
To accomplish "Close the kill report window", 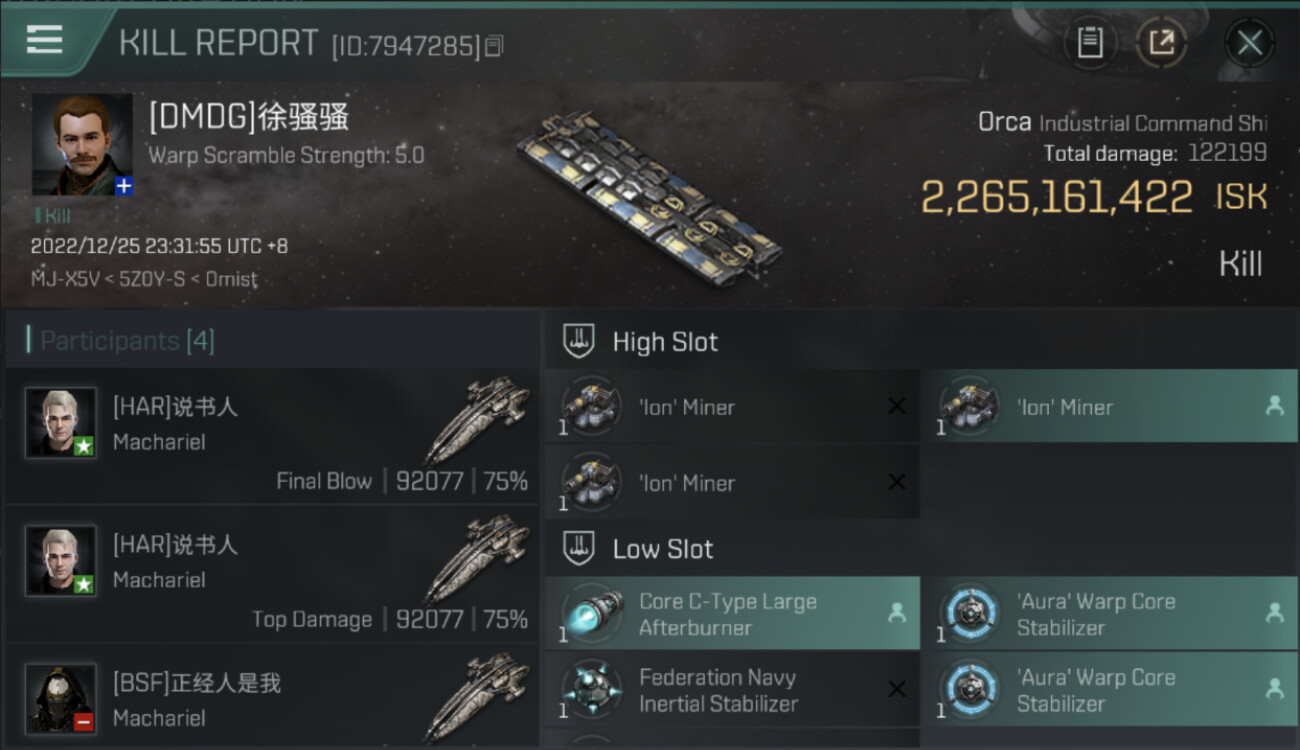I will pyautogui.click(x=1249, y=42).
